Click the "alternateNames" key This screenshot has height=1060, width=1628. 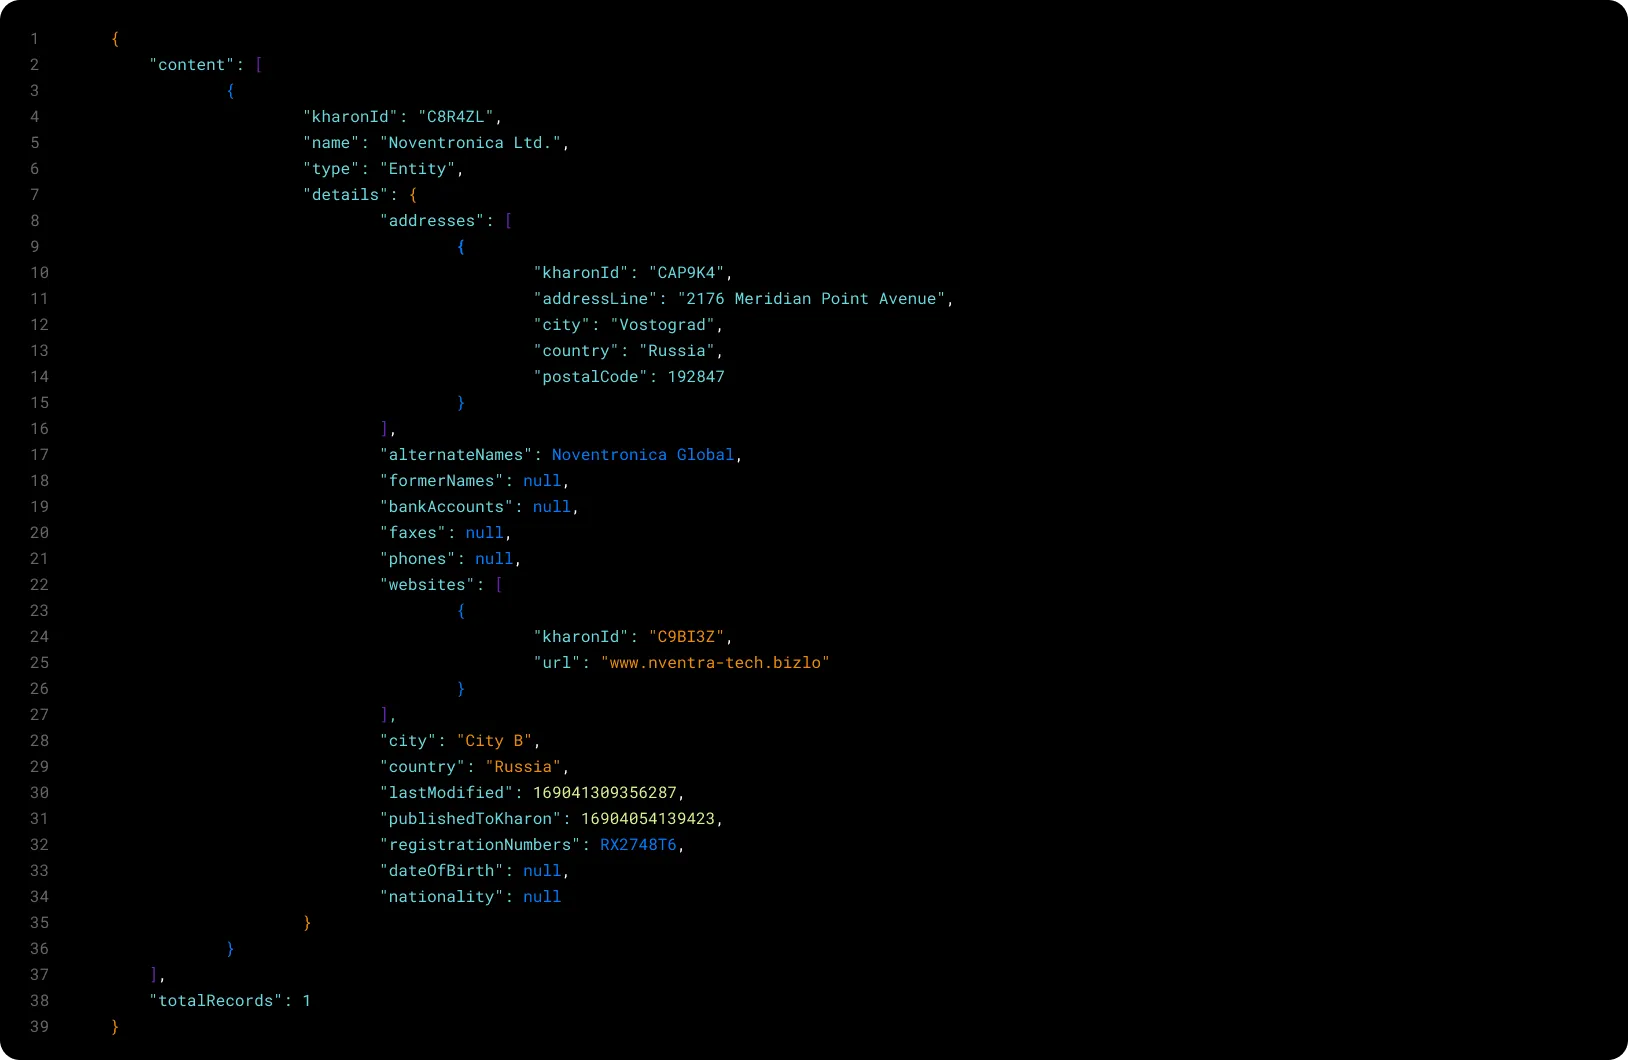point(456,455)
